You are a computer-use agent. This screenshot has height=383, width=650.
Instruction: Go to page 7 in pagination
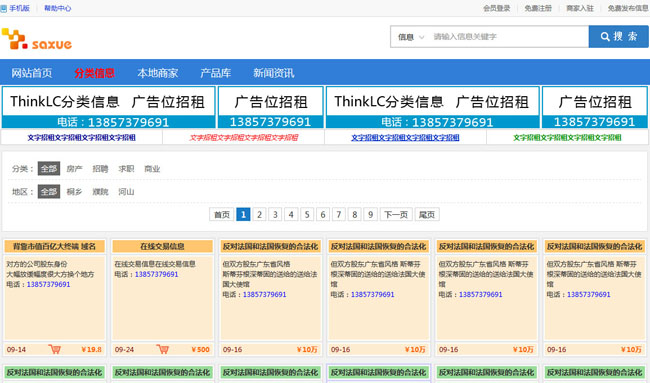click(339, 214)
